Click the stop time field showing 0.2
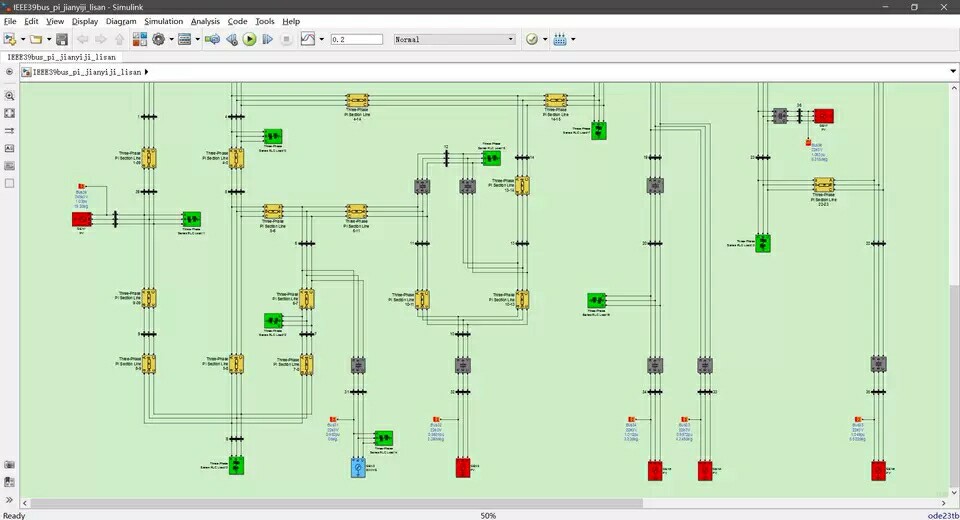 [356, 39]
